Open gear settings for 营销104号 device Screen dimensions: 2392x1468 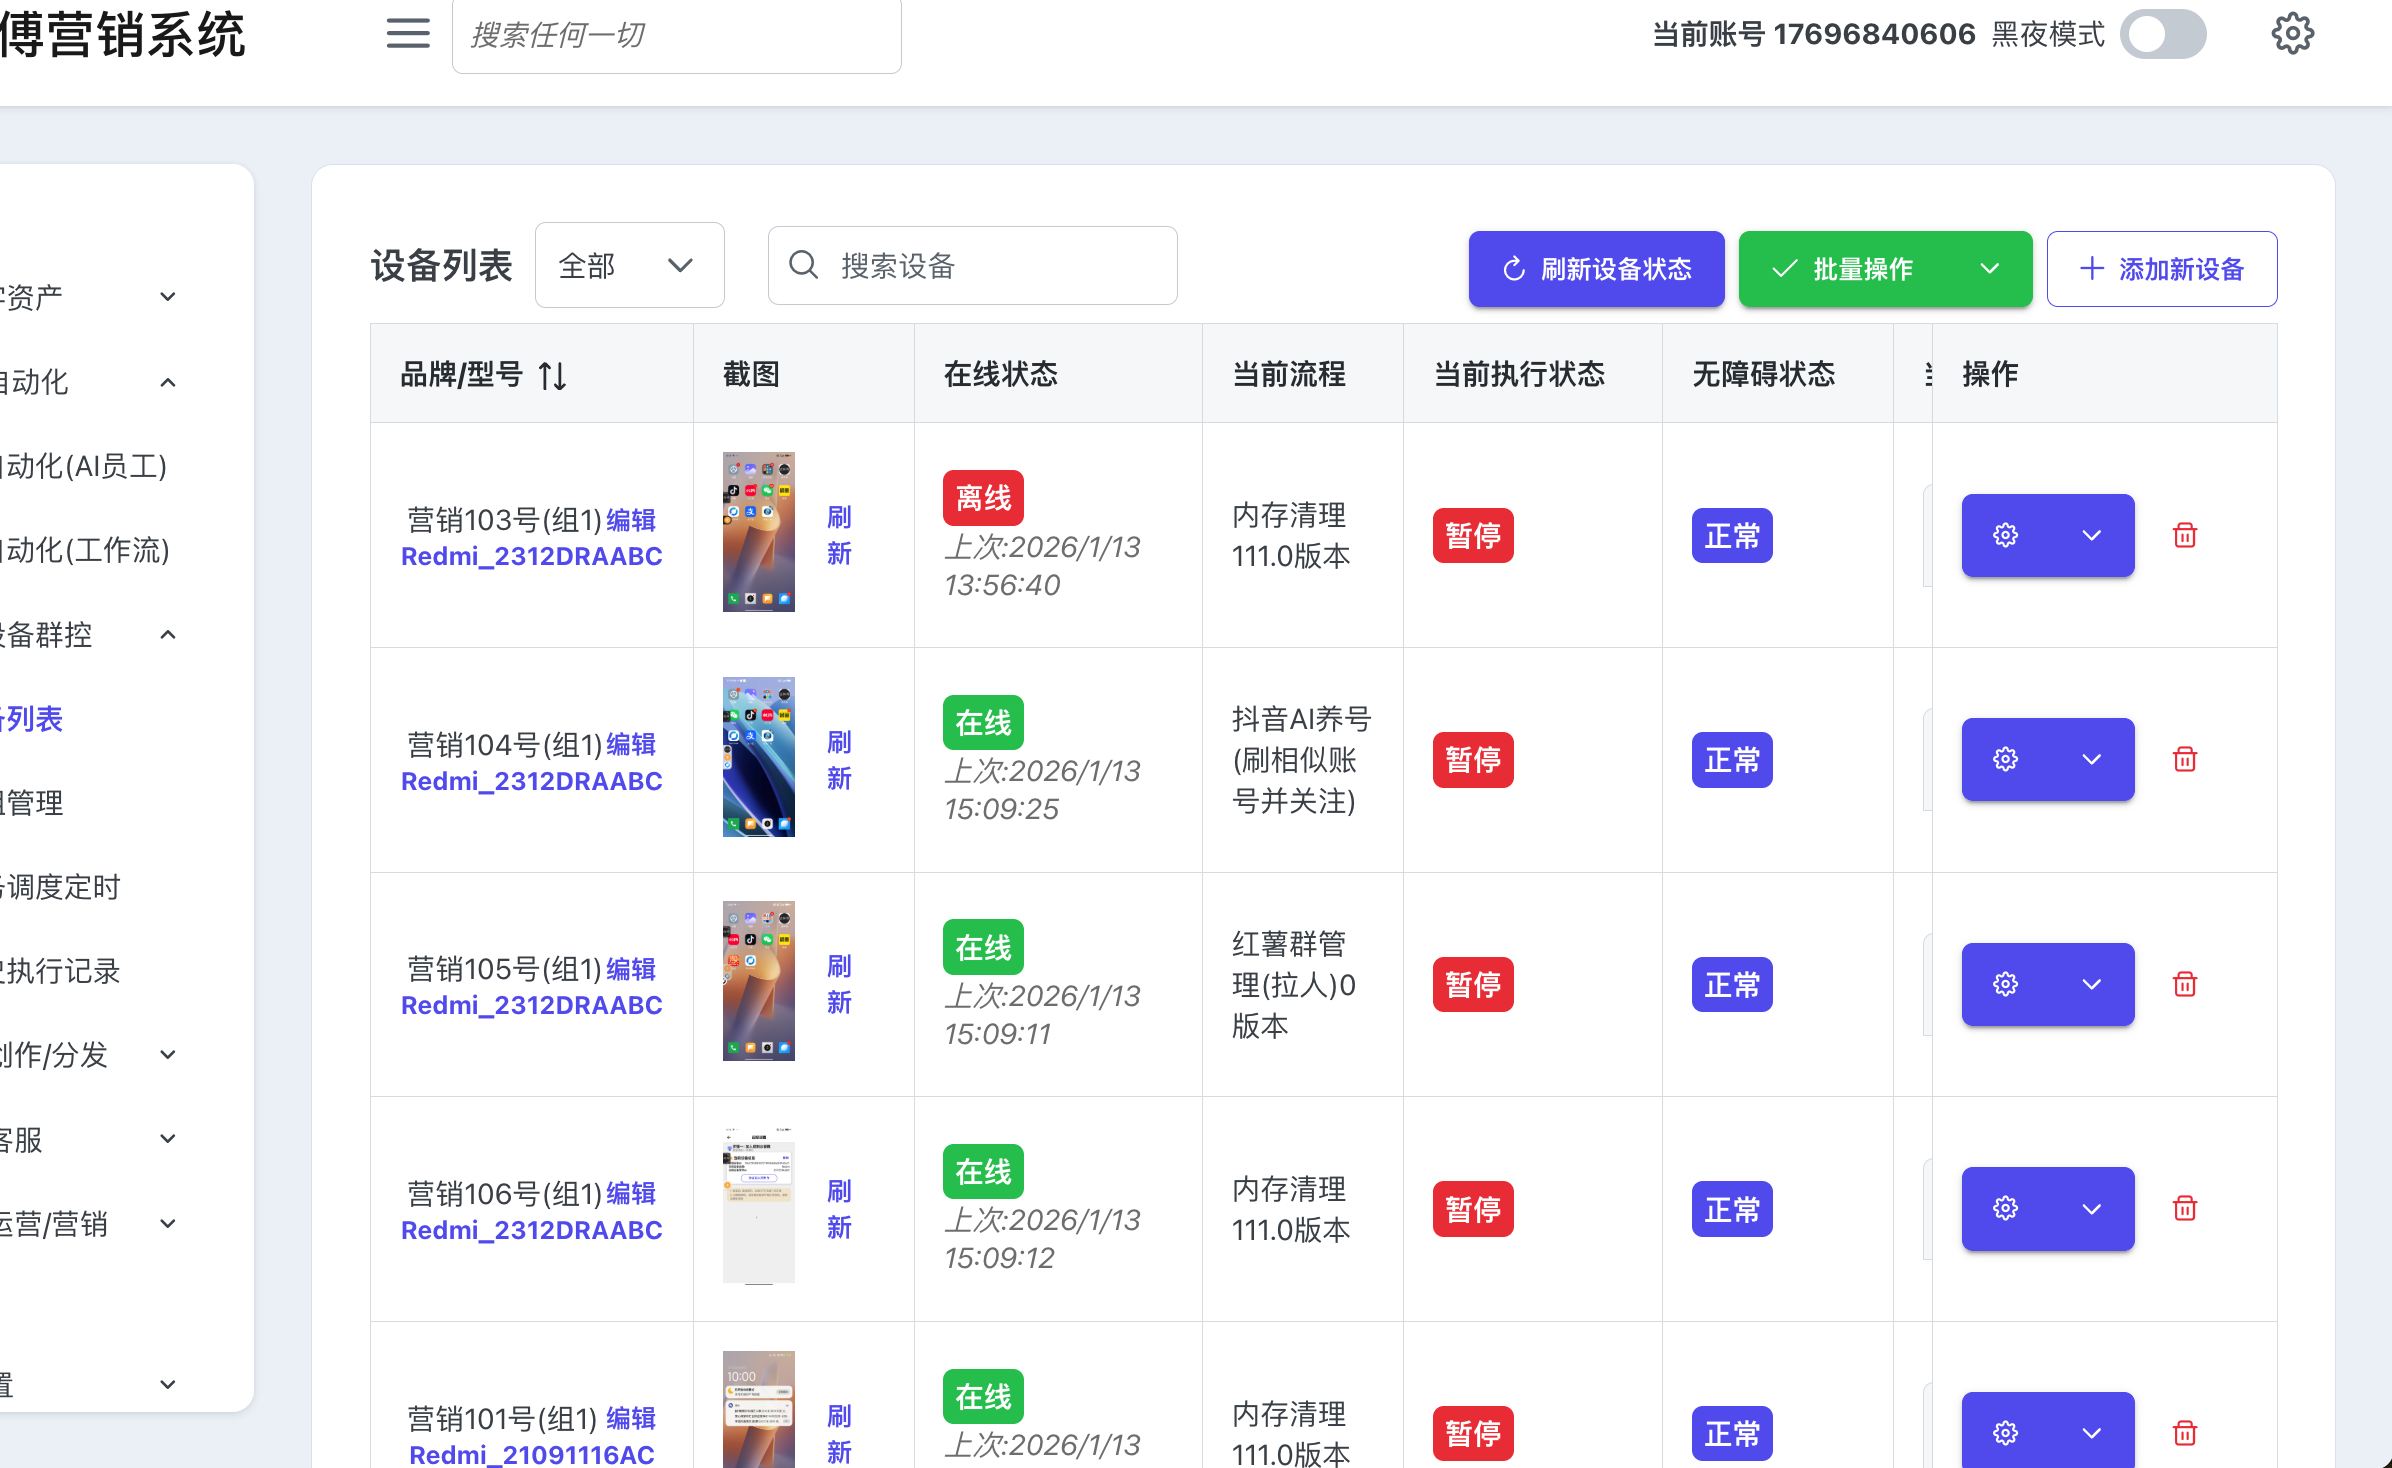tap(2005, 759)
